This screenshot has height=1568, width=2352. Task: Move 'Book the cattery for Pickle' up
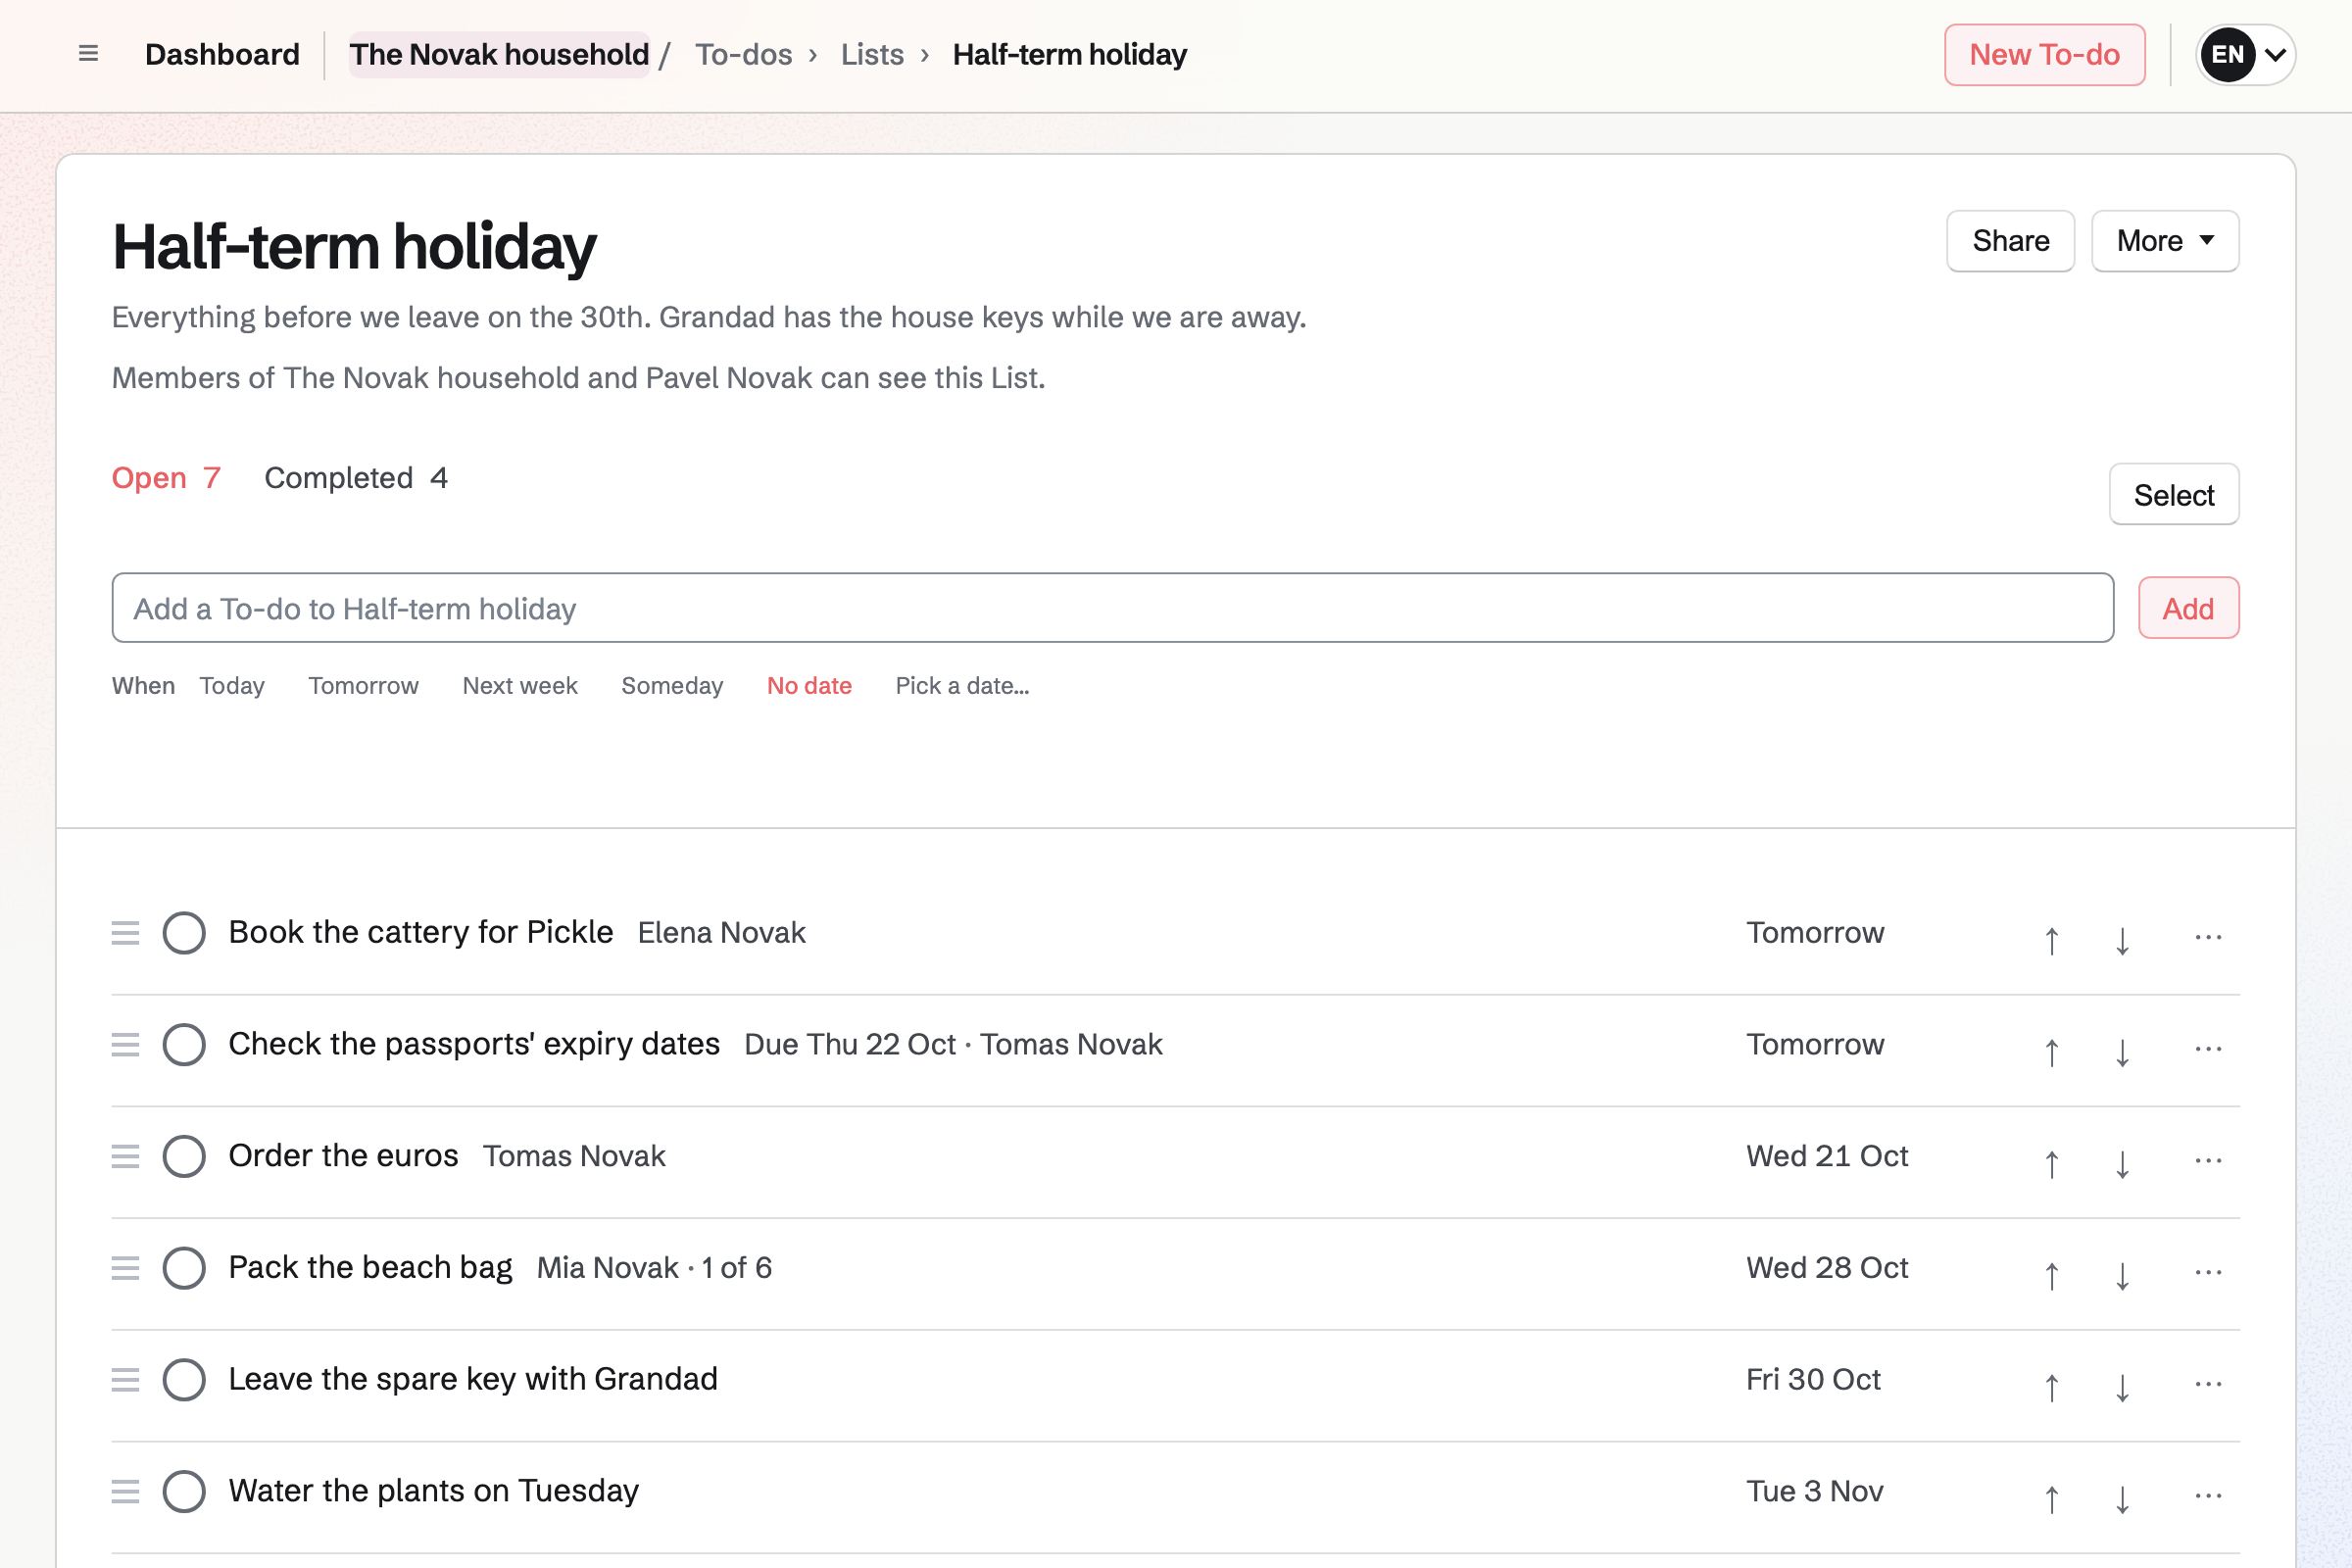click(x=2051, y=939)
